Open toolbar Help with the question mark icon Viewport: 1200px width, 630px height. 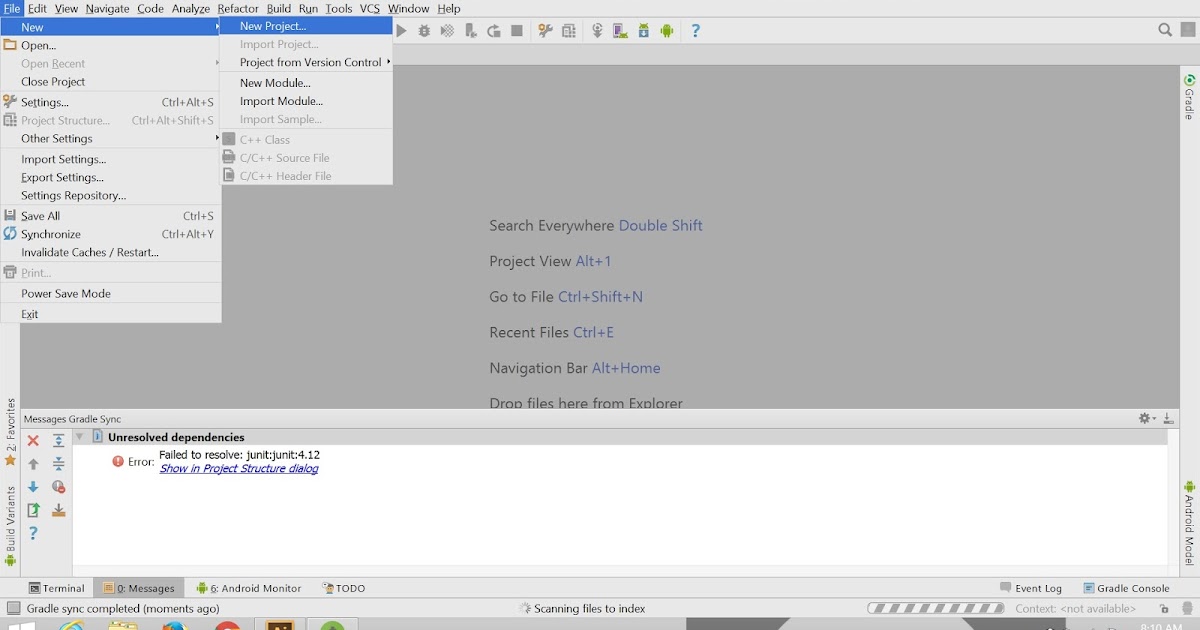(694, 31)
